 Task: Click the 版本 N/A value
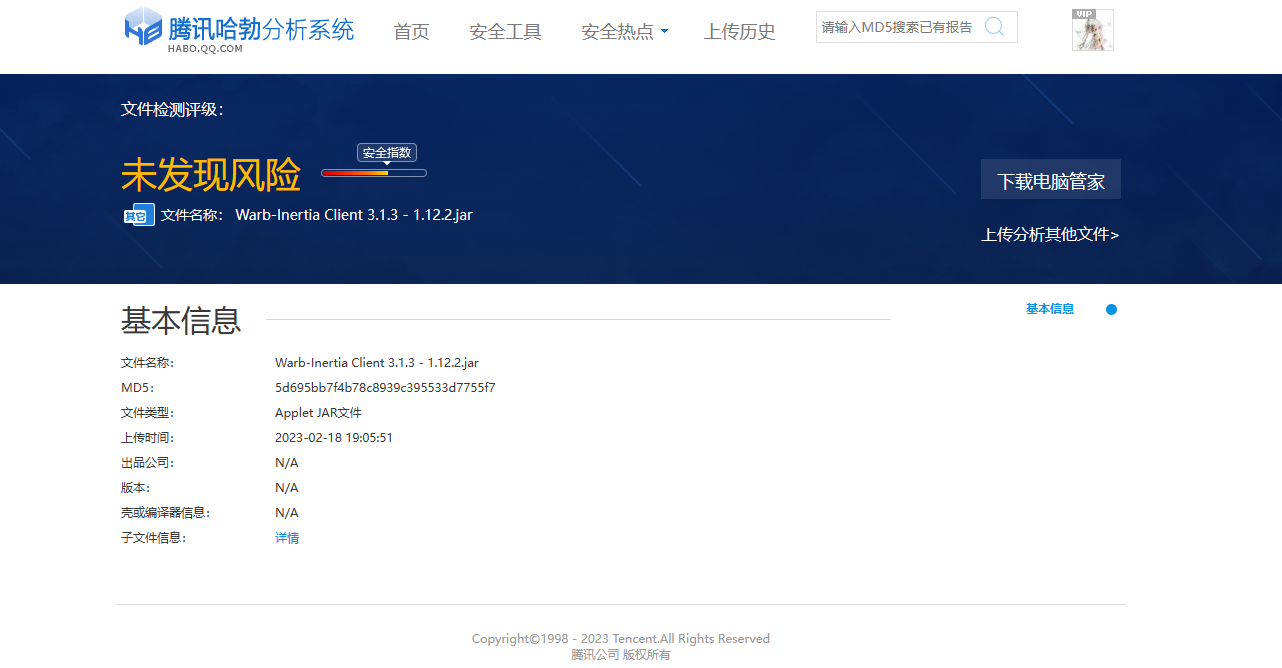coord(287,488)
